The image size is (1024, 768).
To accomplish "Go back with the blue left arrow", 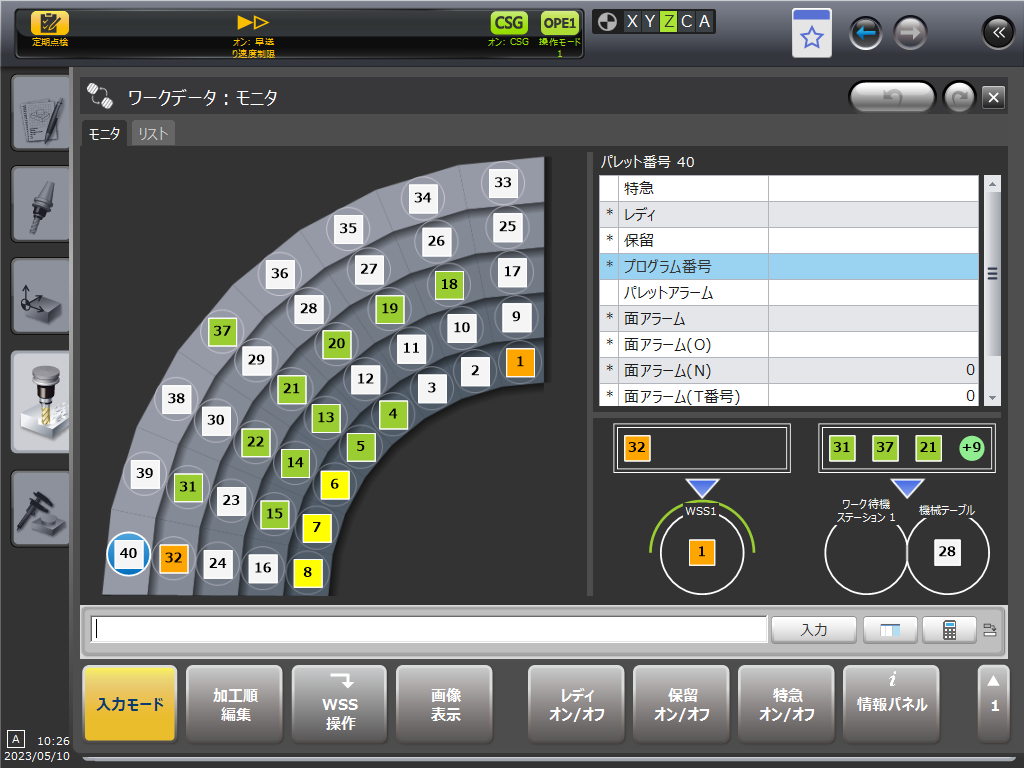I will point(866,33).
